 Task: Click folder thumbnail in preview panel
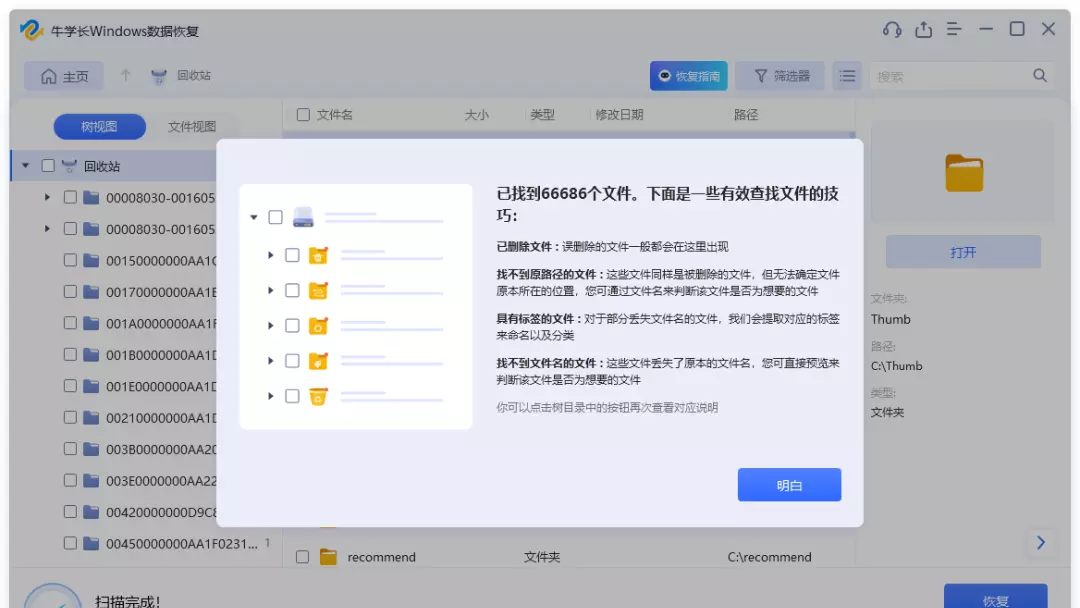[964, 173]
